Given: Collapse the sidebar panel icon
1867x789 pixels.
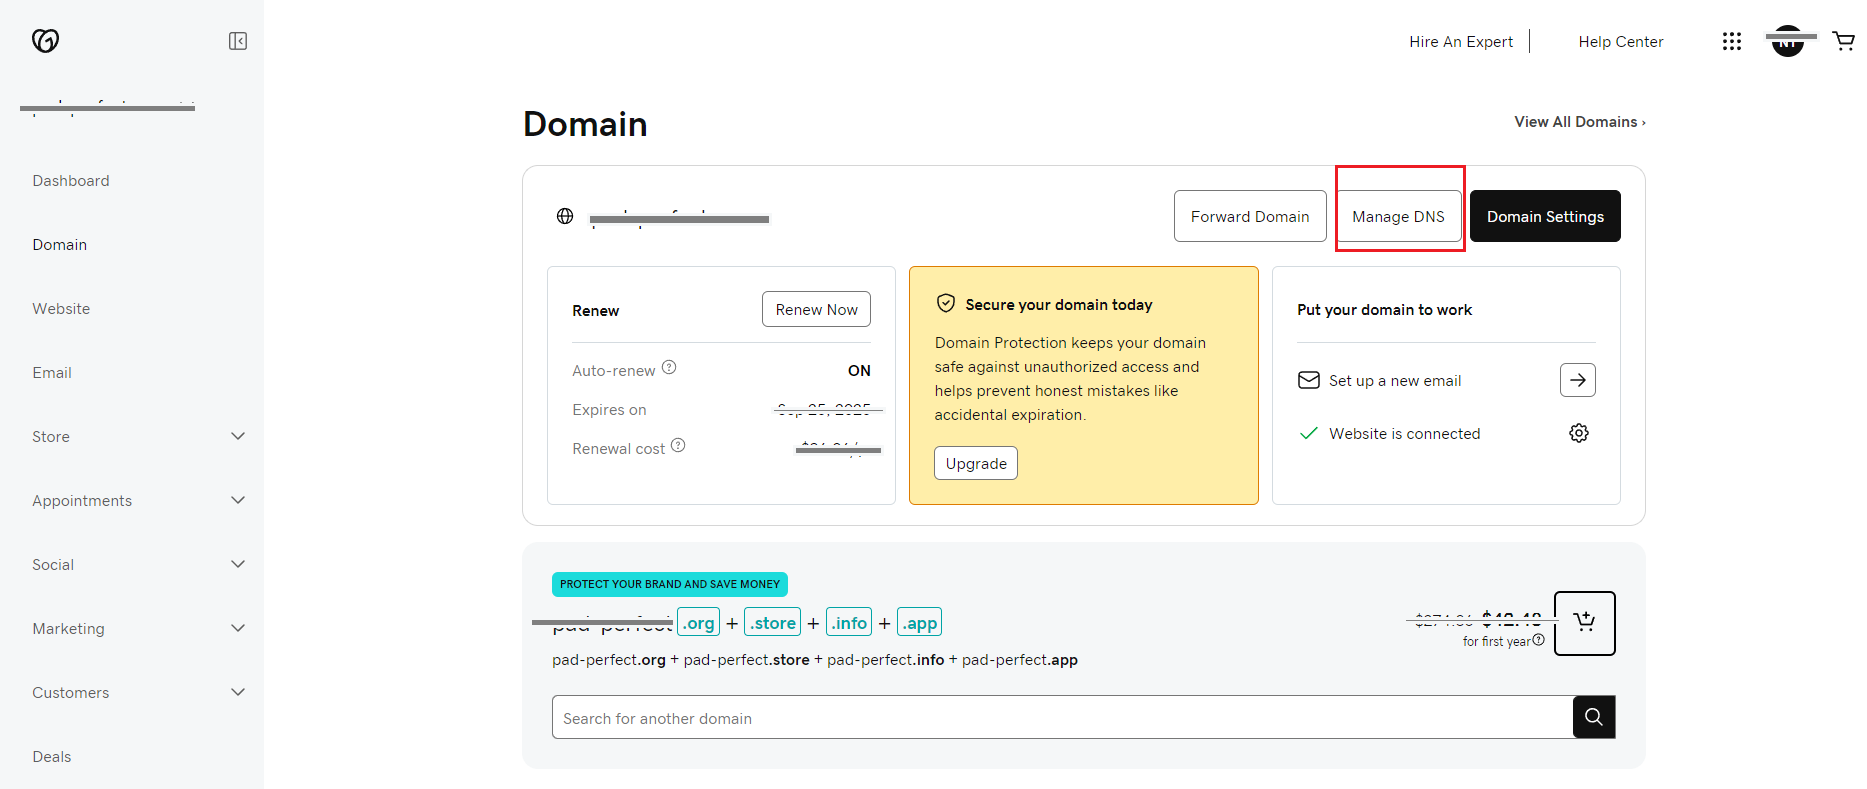Looking at the screenshot, I should click(238, 41).
